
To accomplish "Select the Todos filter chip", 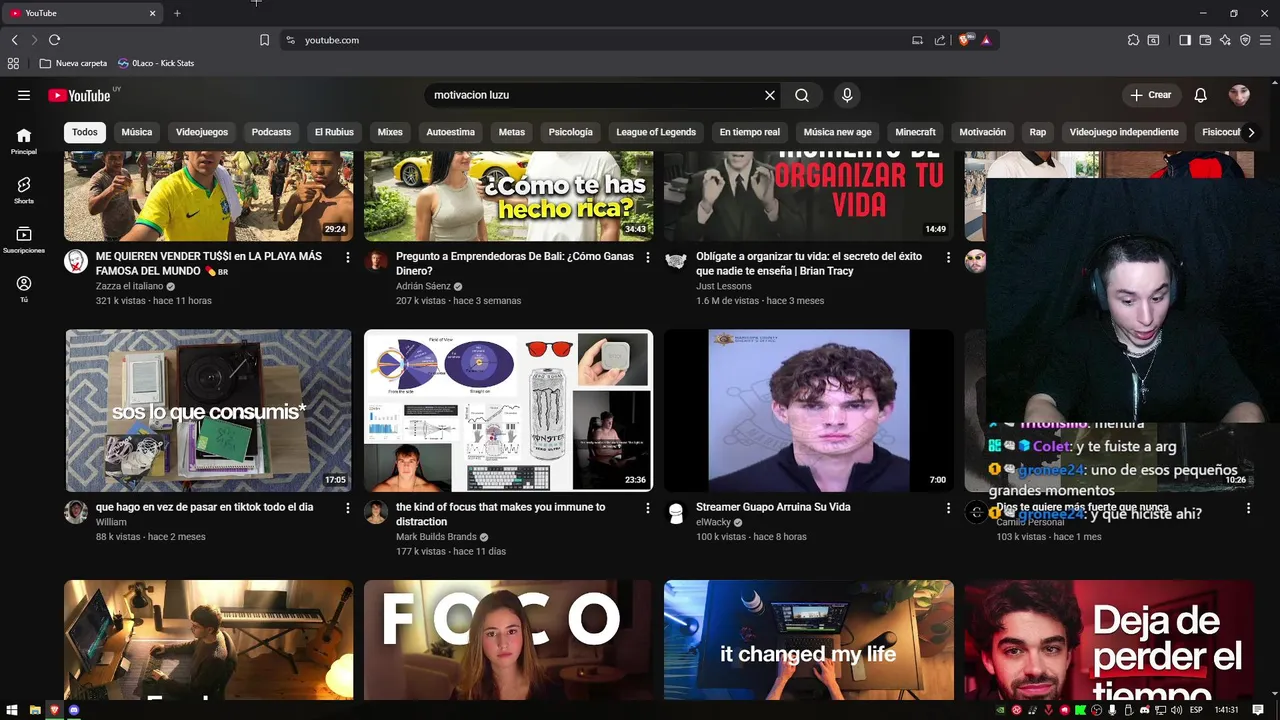I will pyautogui.click(x=85, y=132).
